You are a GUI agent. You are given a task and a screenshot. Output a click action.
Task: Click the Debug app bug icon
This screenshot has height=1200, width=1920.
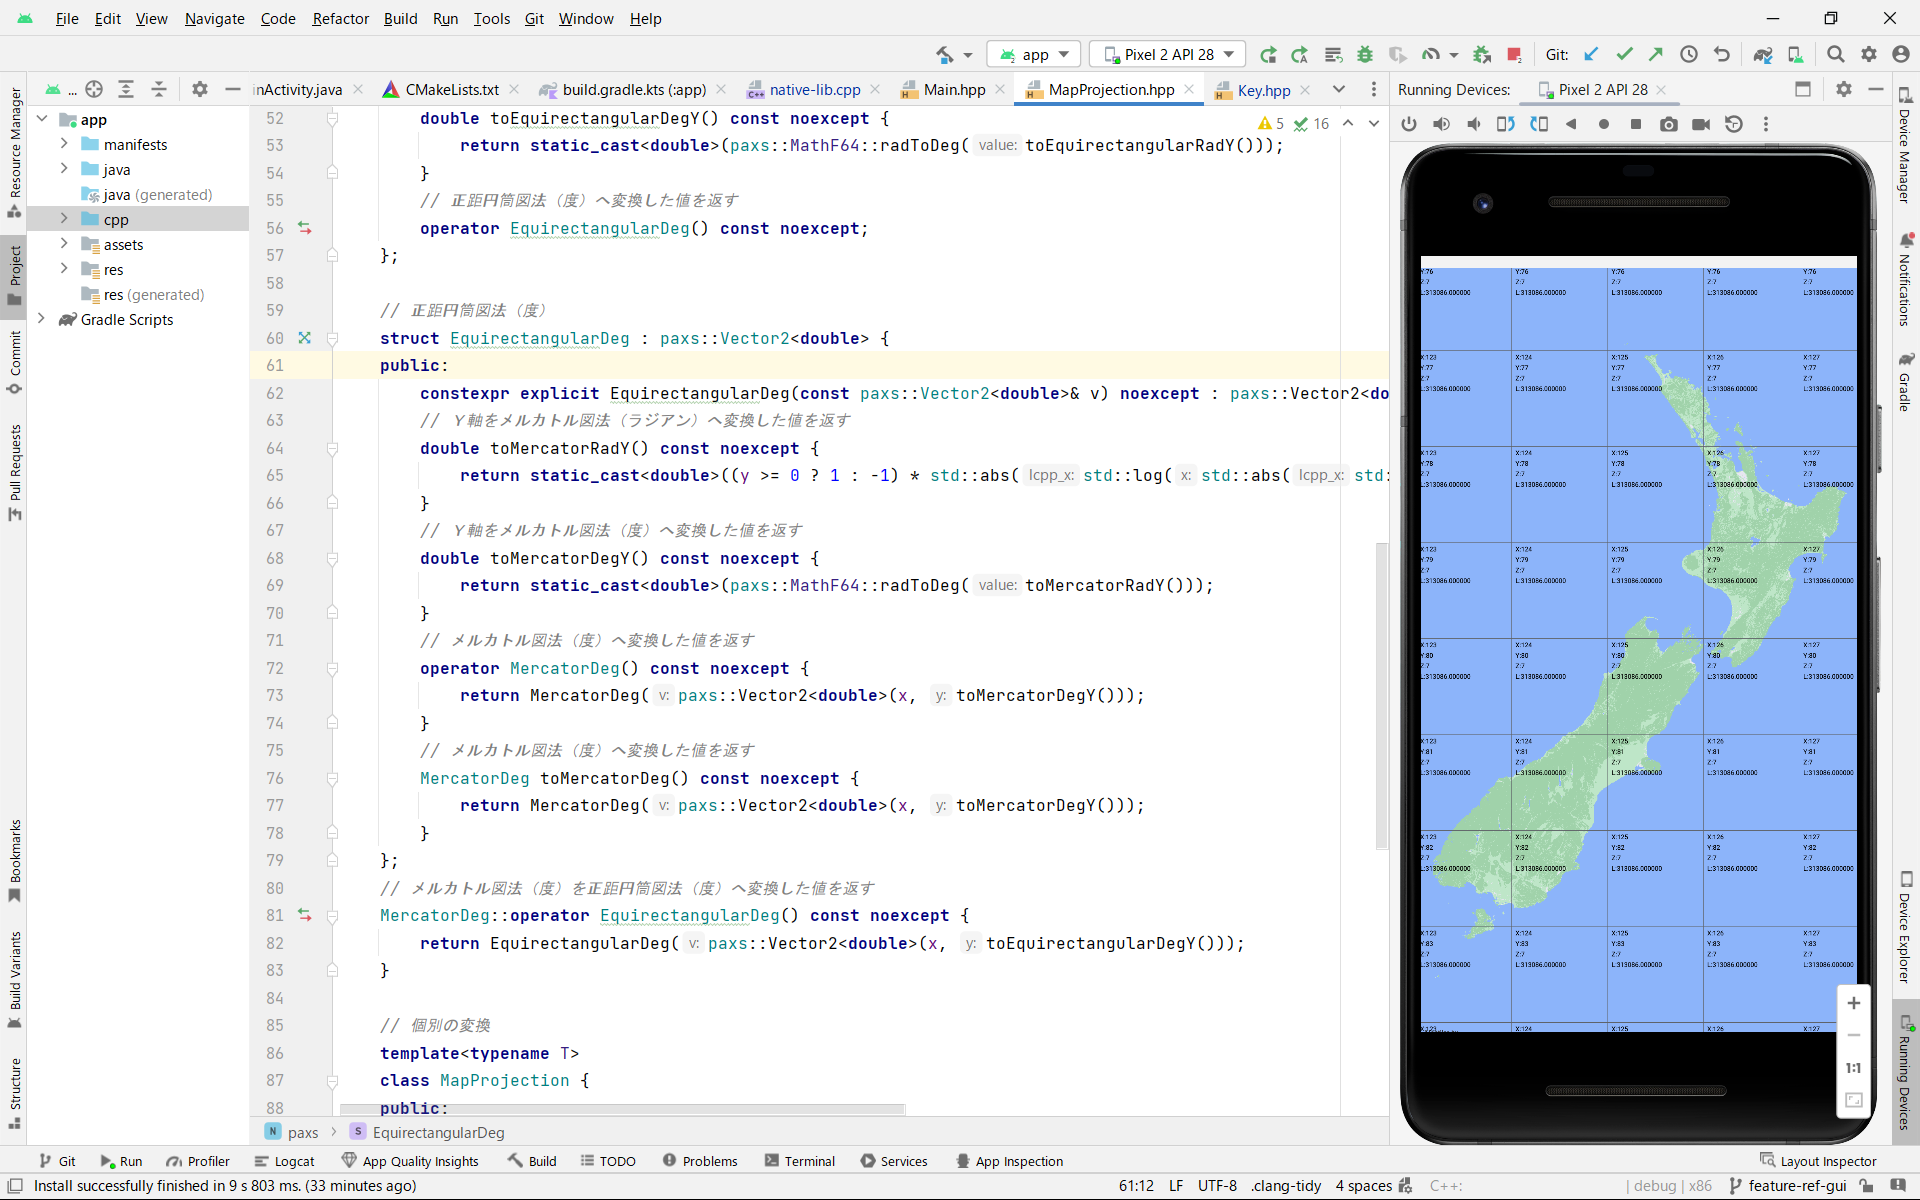pyautogui.click(x=1365, y=55)
